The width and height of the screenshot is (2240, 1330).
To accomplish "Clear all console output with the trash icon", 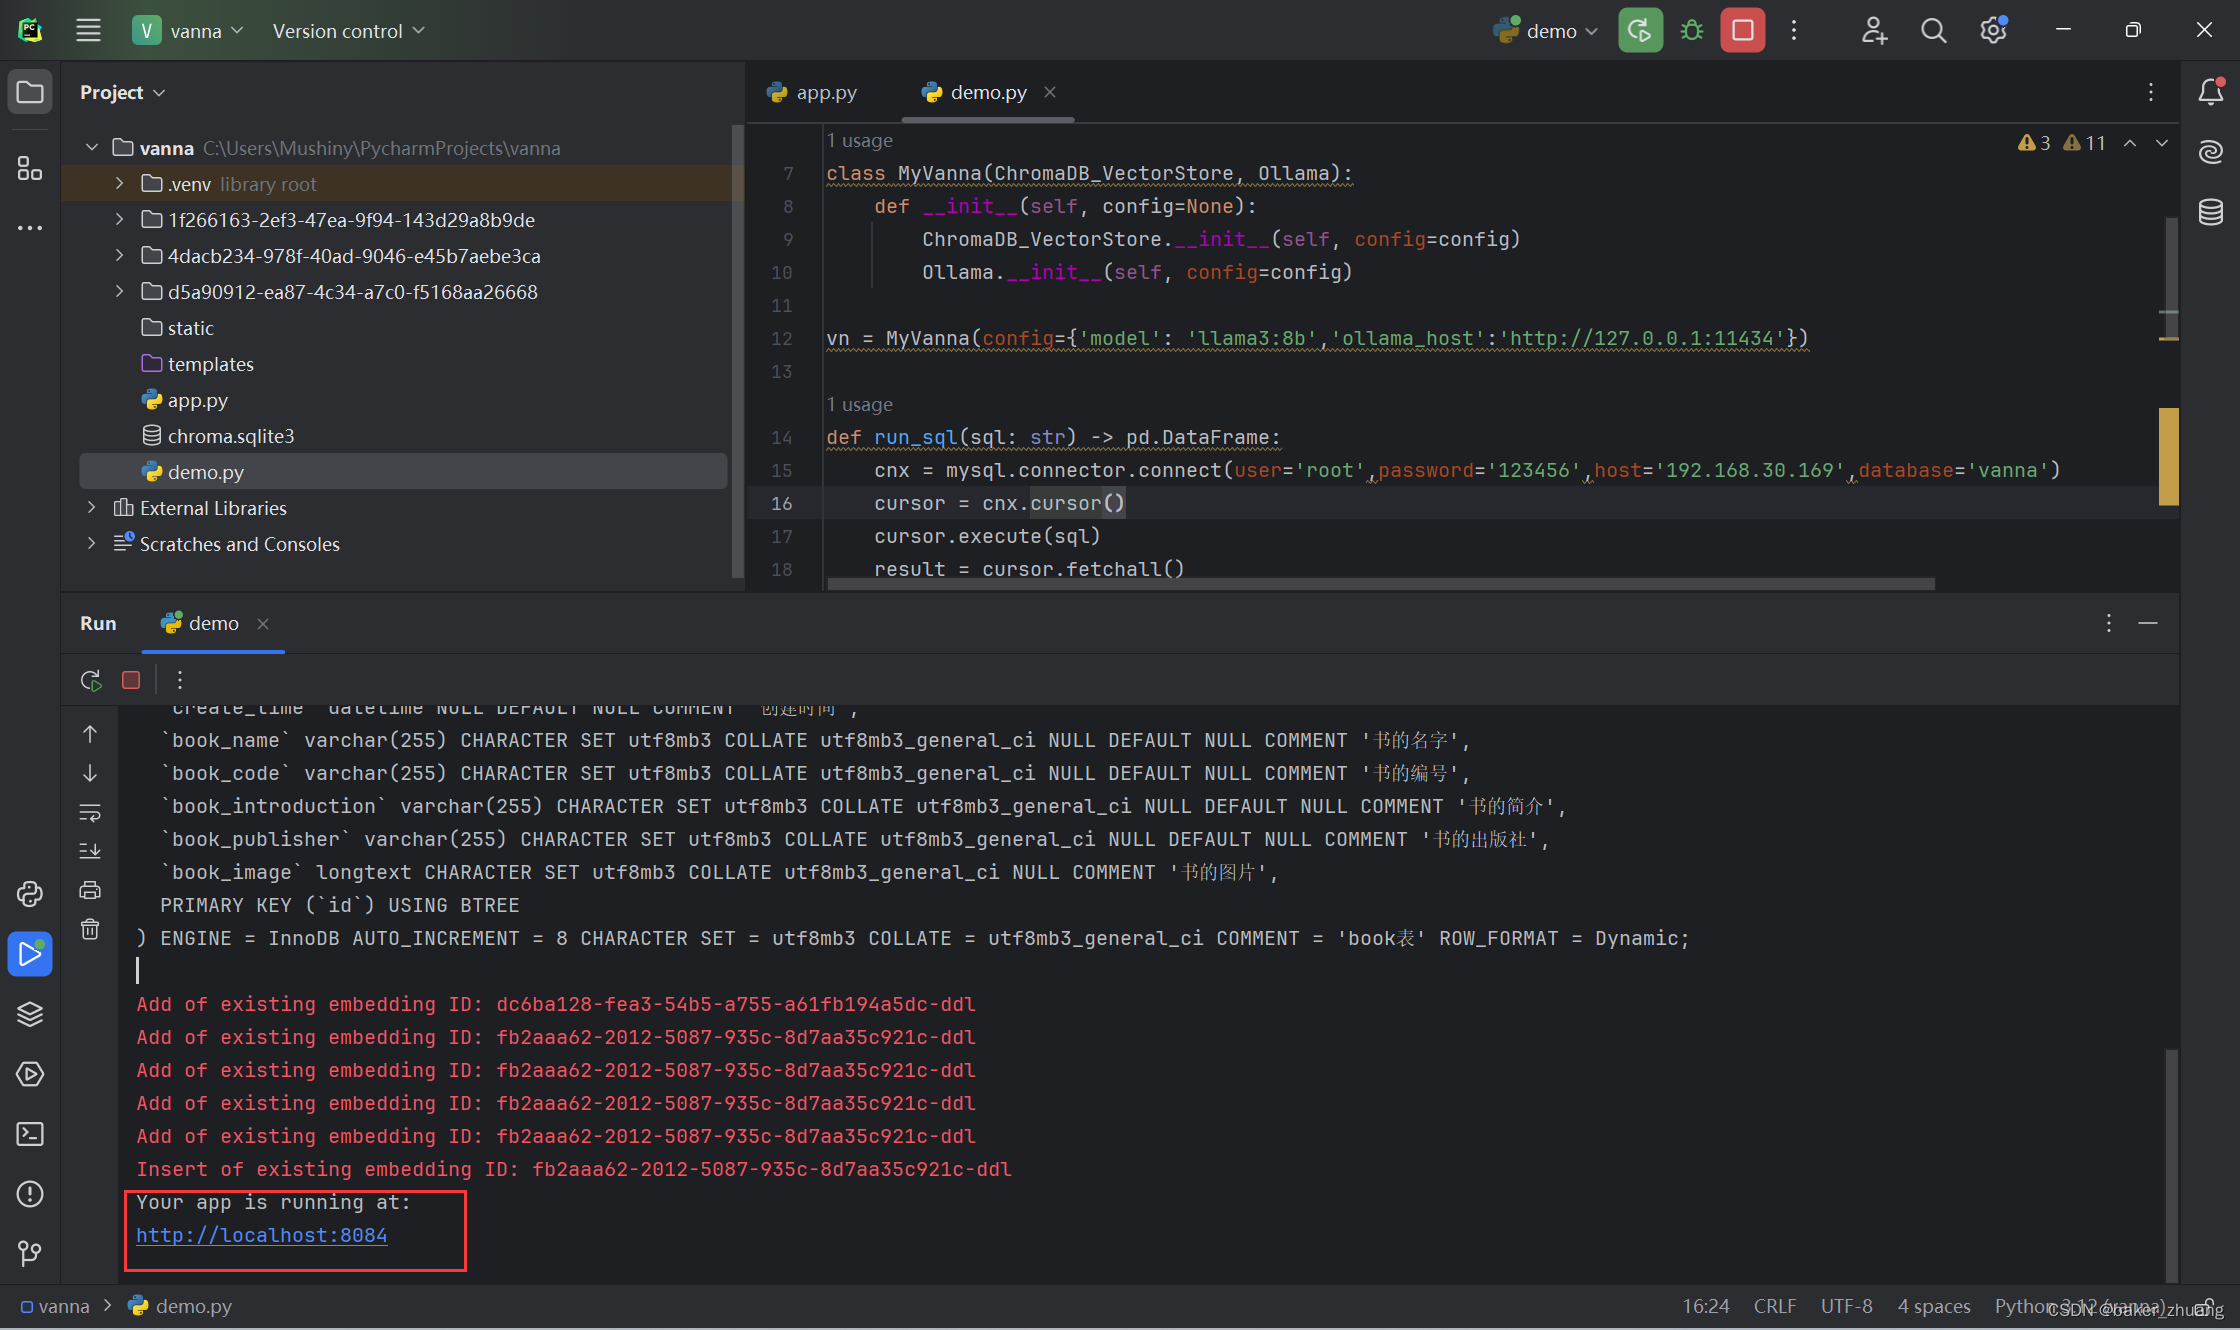I will click(x=90, y=930).
